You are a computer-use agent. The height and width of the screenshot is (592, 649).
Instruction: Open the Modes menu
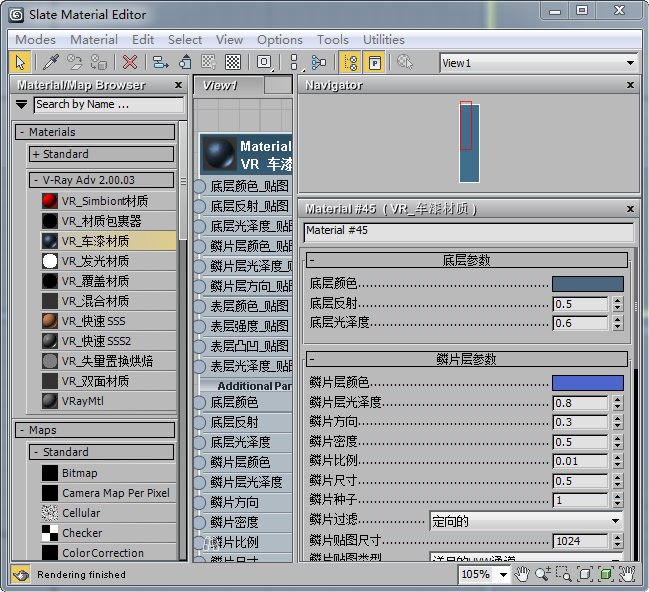[36, 40]
